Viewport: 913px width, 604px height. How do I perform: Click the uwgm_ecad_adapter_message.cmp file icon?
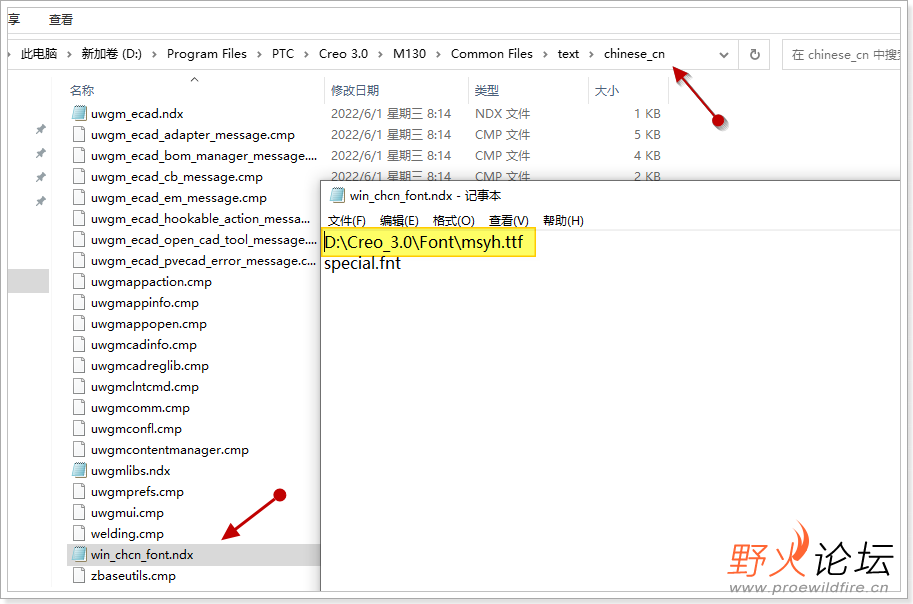coord(79,135)
